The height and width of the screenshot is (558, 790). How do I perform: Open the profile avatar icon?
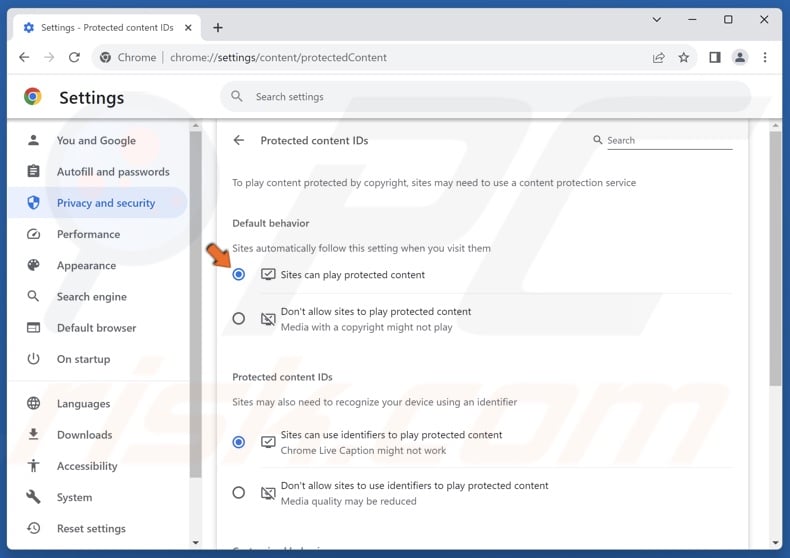point(740,57)
